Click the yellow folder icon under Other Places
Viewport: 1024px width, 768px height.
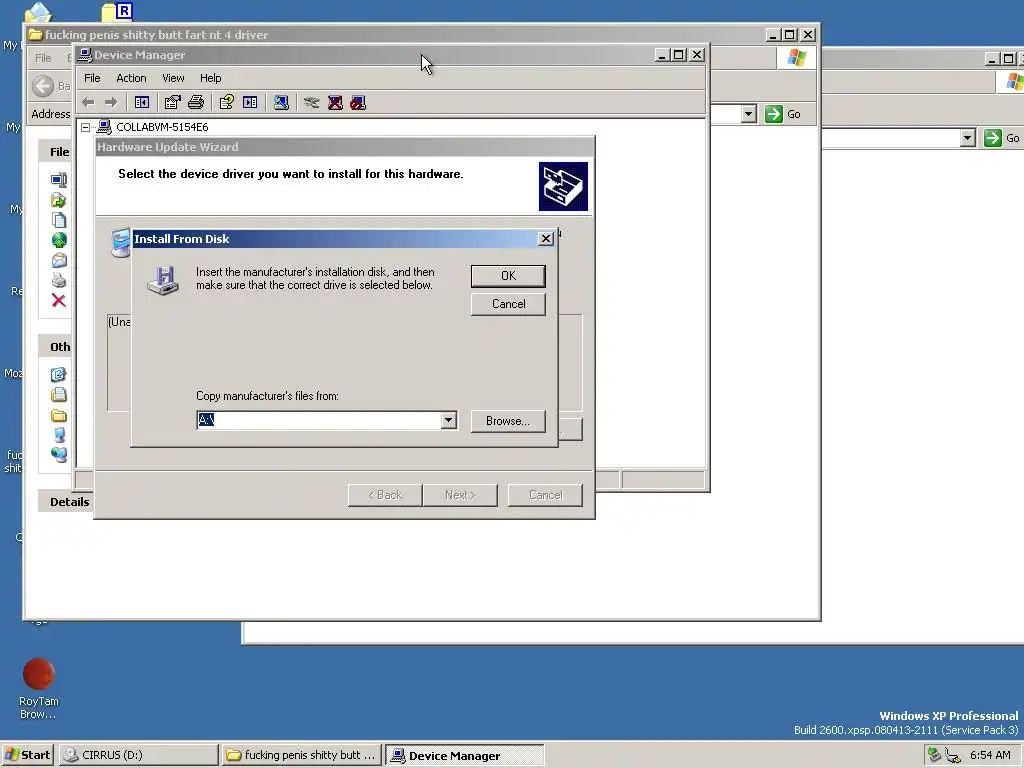59,415
